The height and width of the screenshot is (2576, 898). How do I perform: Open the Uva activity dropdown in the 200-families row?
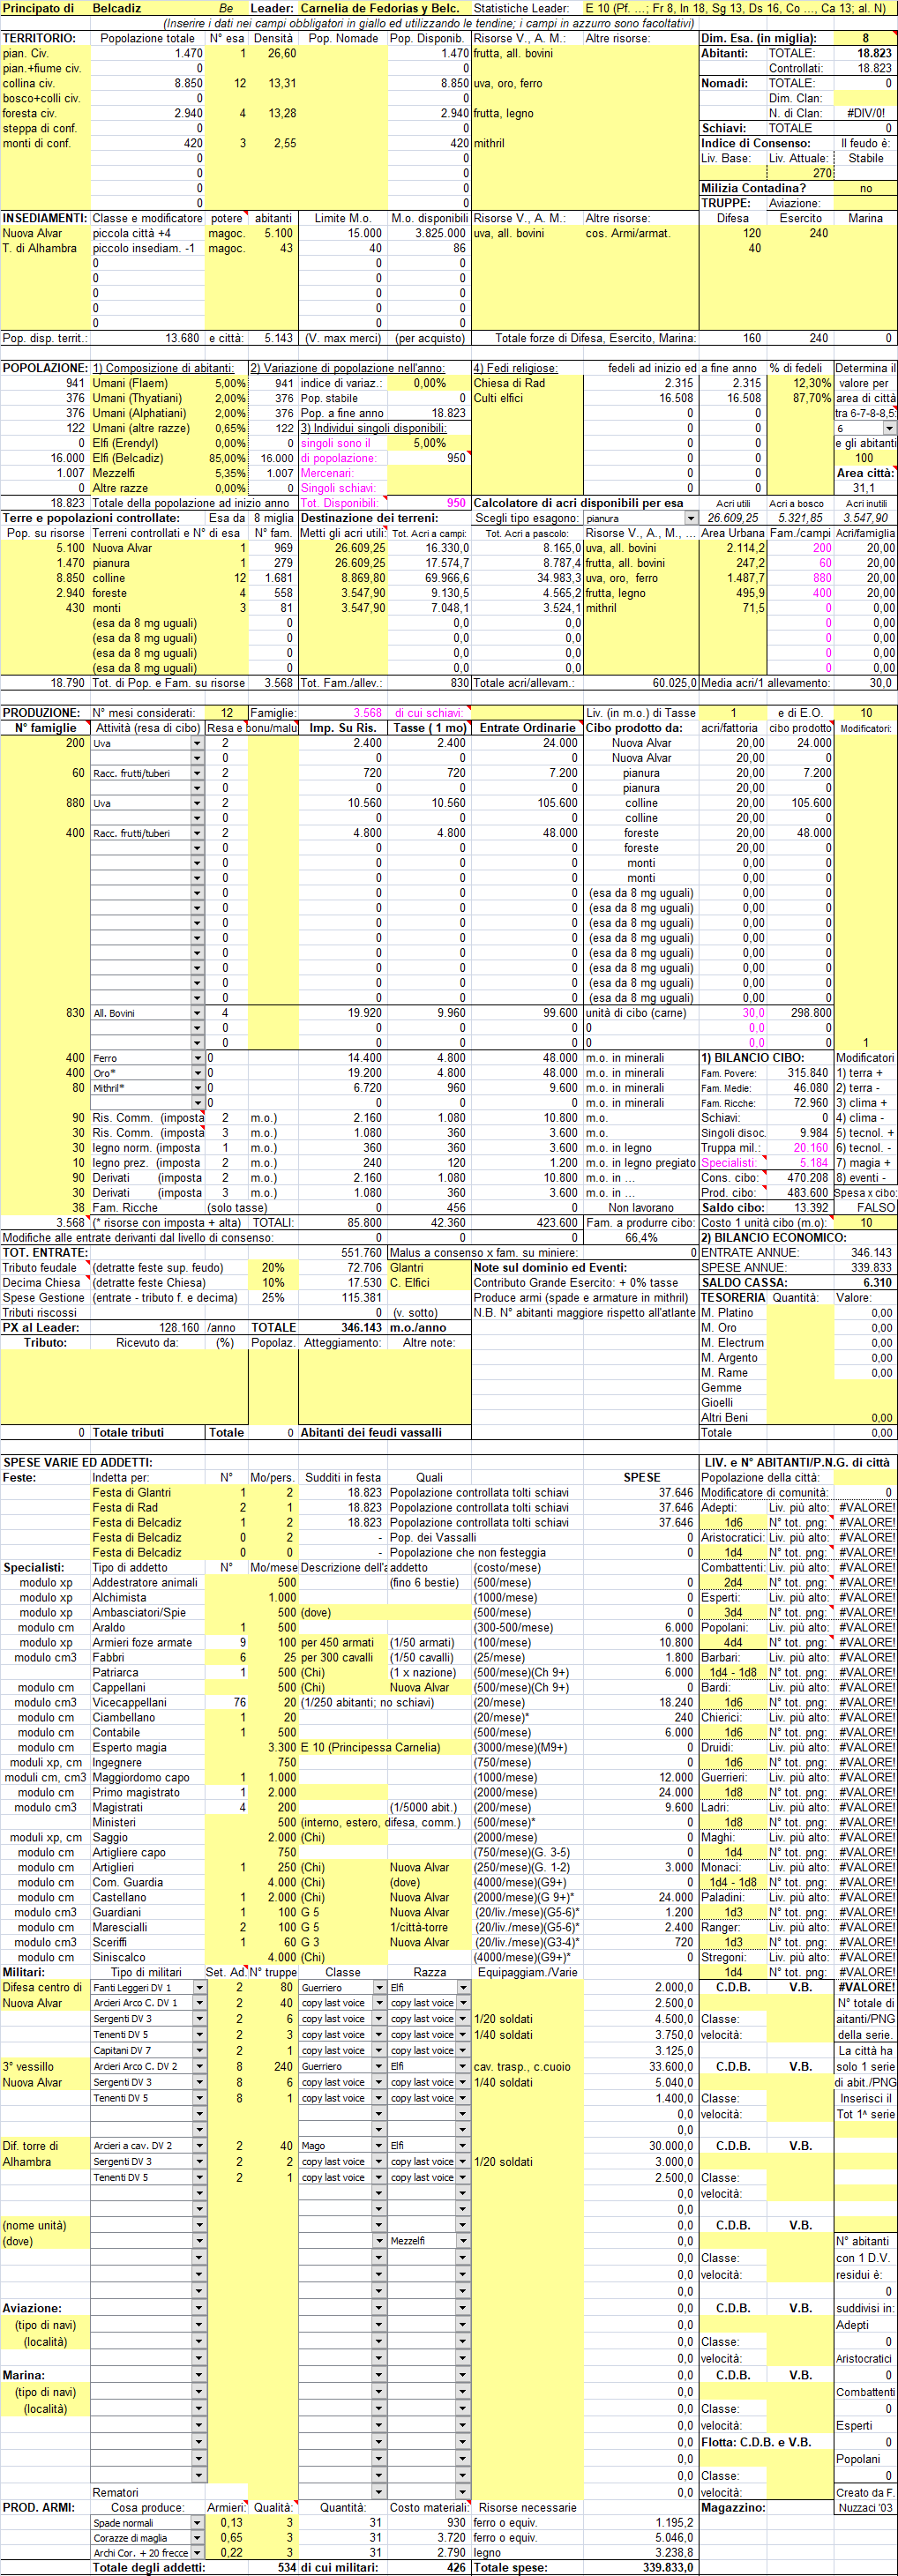click(198, 743)
